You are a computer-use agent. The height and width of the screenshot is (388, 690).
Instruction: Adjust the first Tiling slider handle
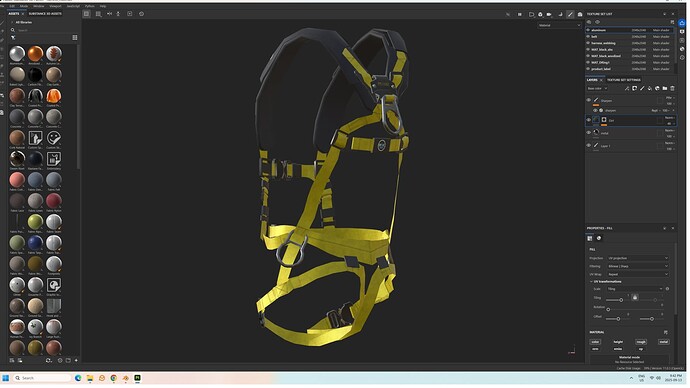[x=621, y=300]
